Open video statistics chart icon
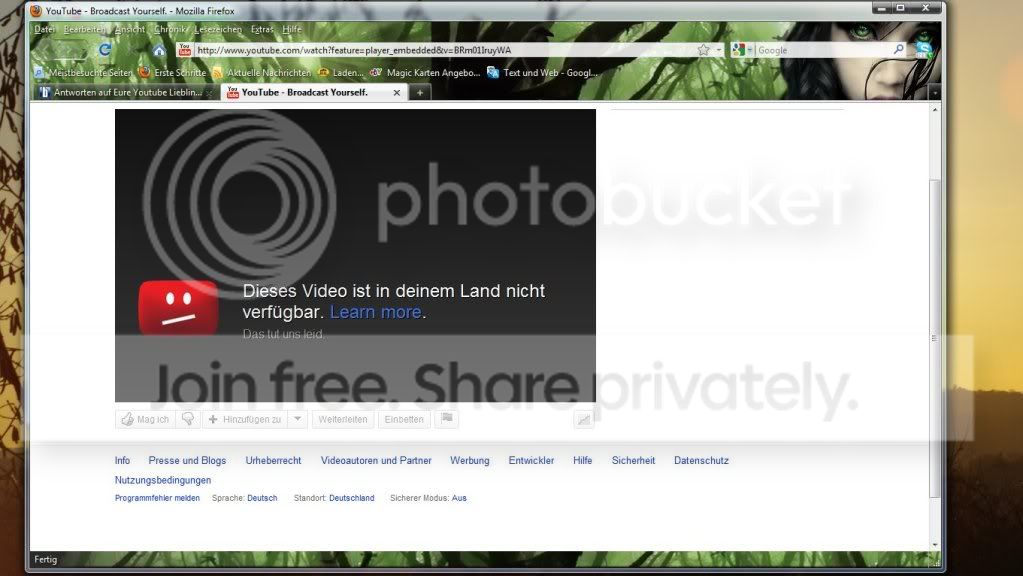The height and width of the screenshot is (576, 1023). [x=584, y=419]
